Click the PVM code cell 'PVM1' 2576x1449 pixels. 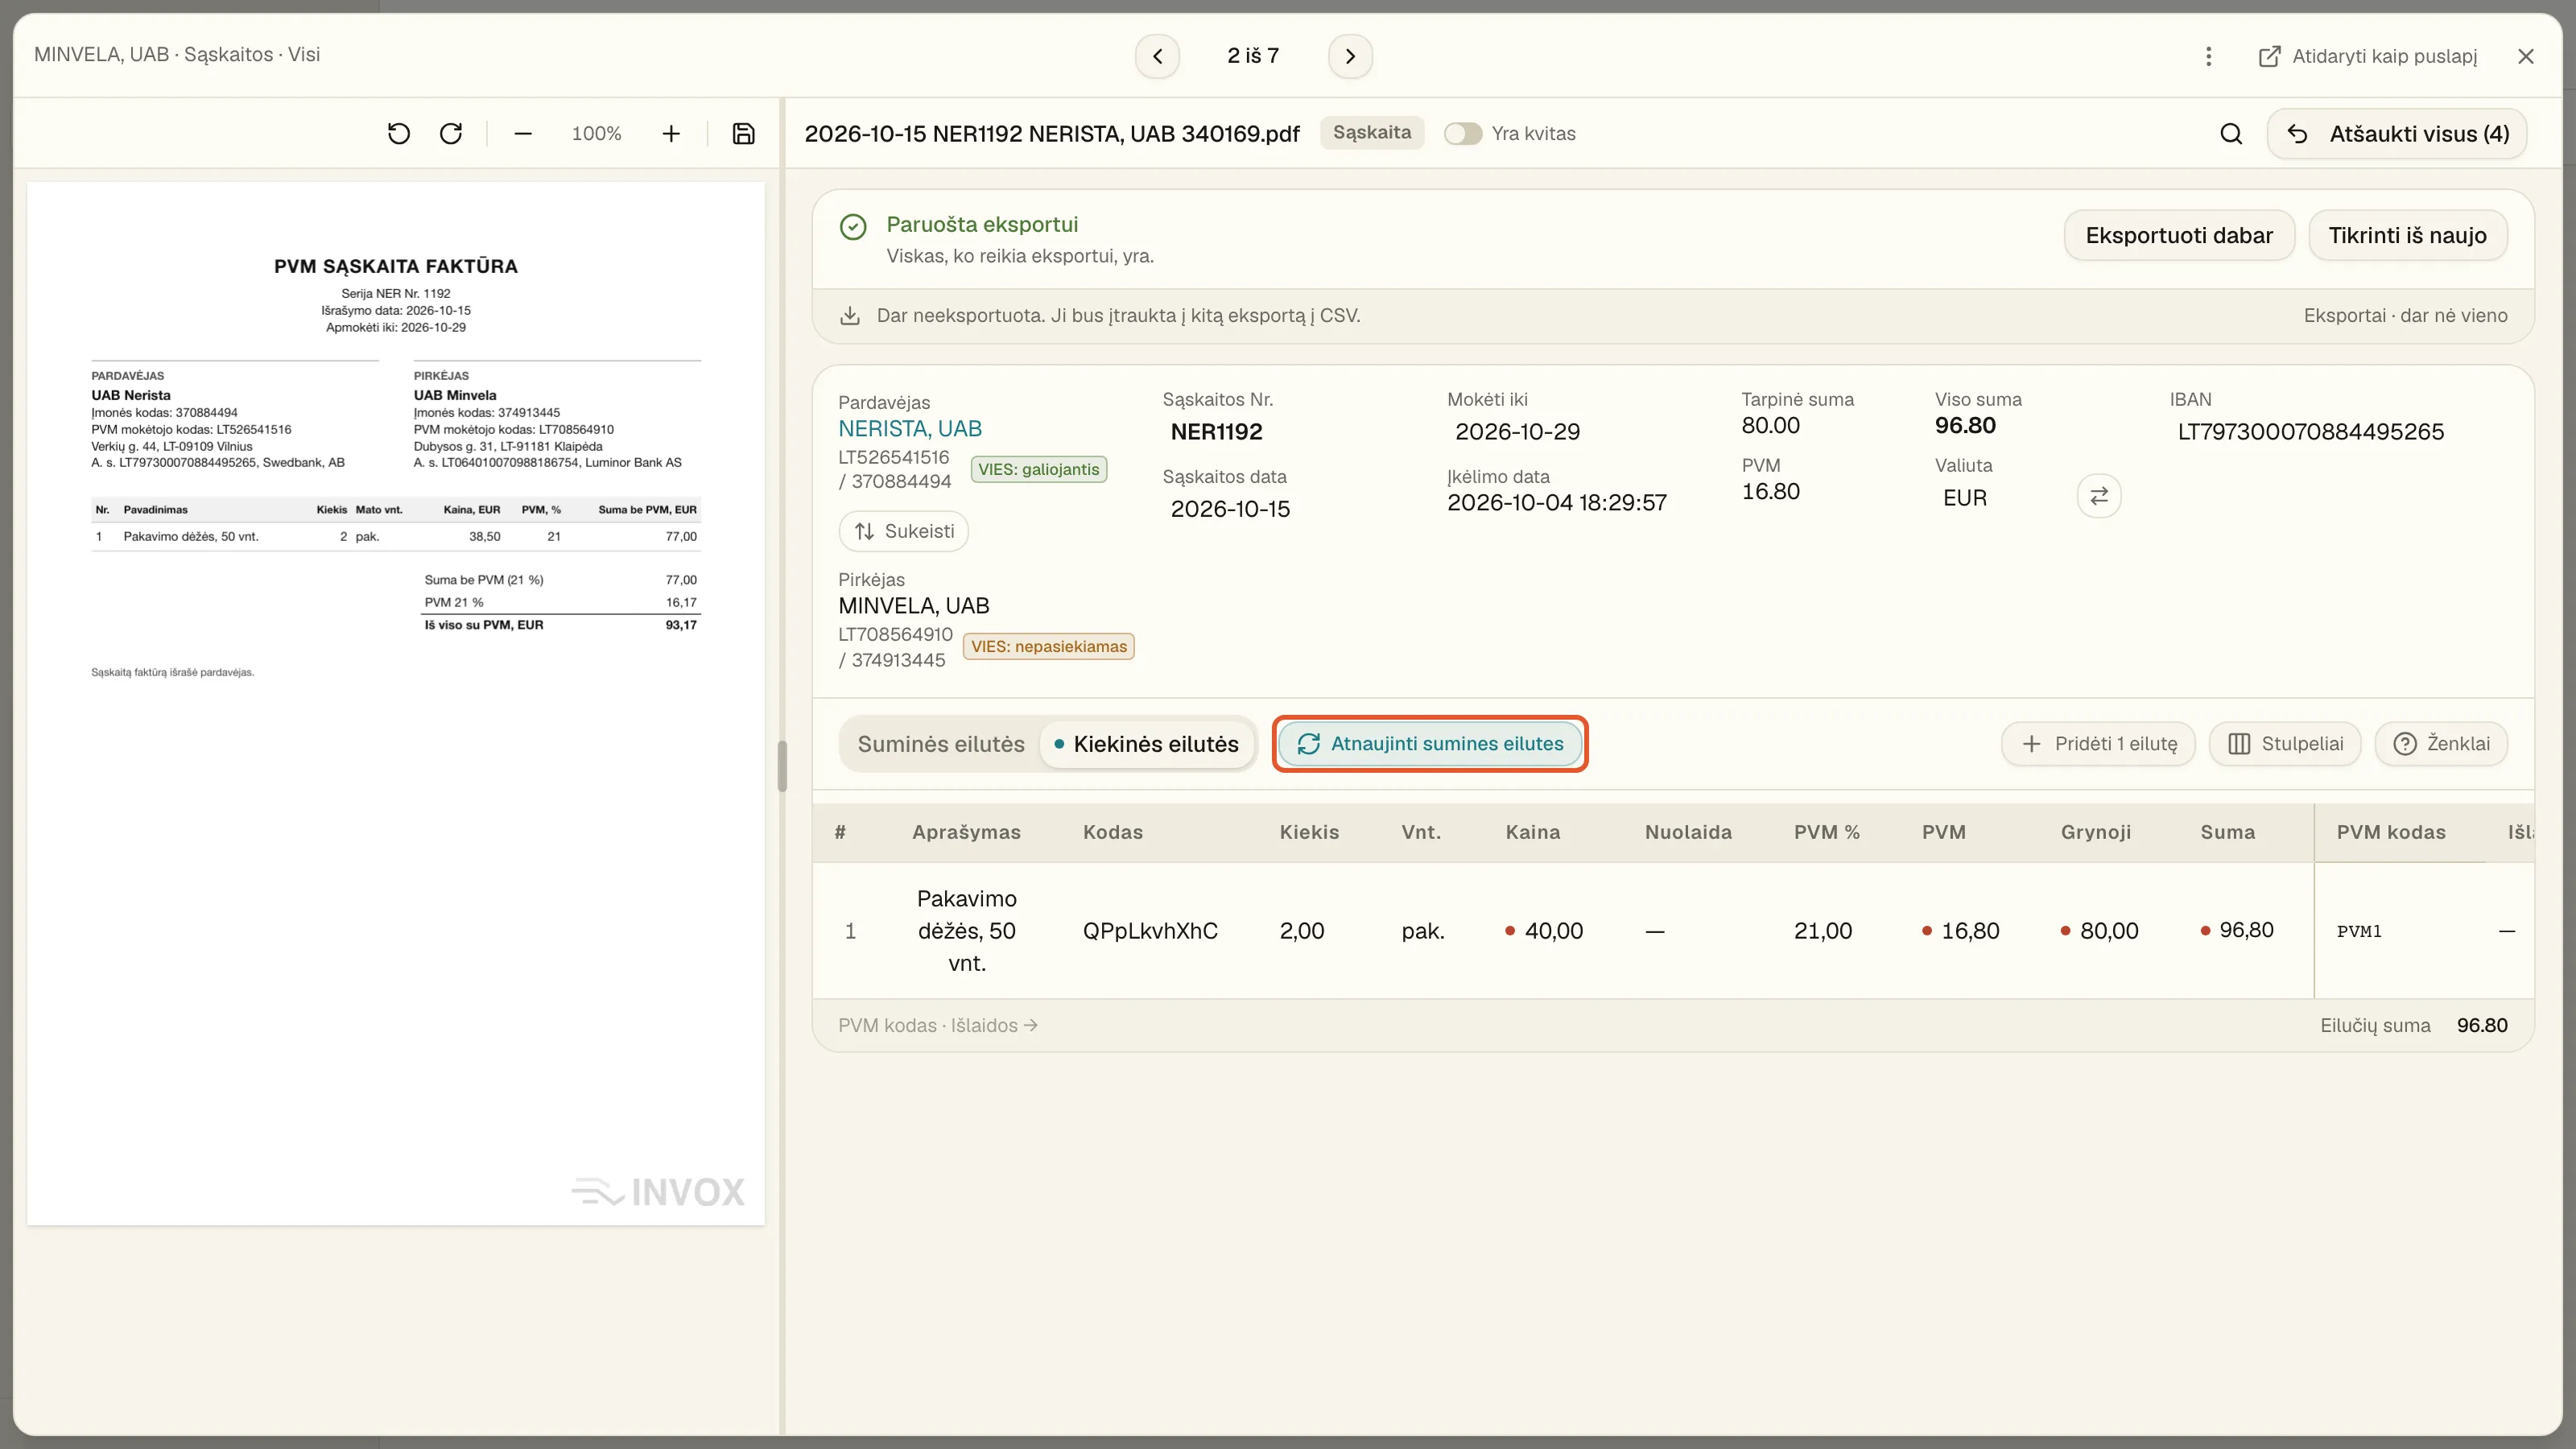[2359, 931]
